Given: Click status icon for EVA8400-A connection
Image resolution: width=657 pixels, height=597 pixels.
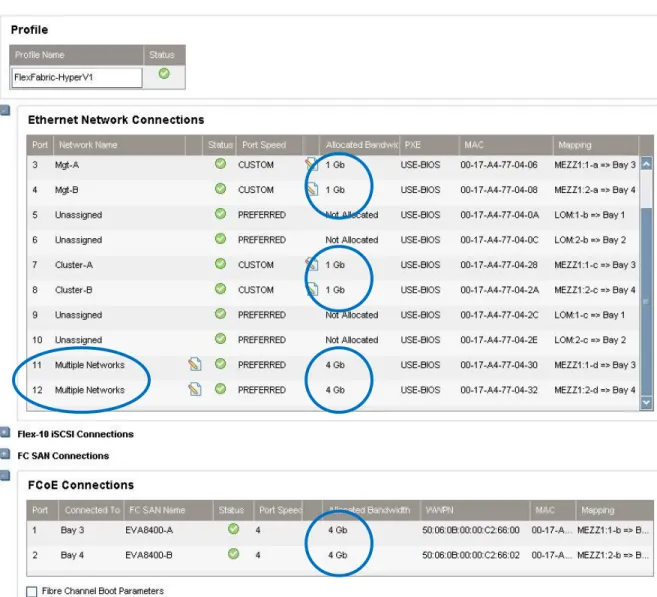Looking at the screenshot, I should [x=233, y=529].
